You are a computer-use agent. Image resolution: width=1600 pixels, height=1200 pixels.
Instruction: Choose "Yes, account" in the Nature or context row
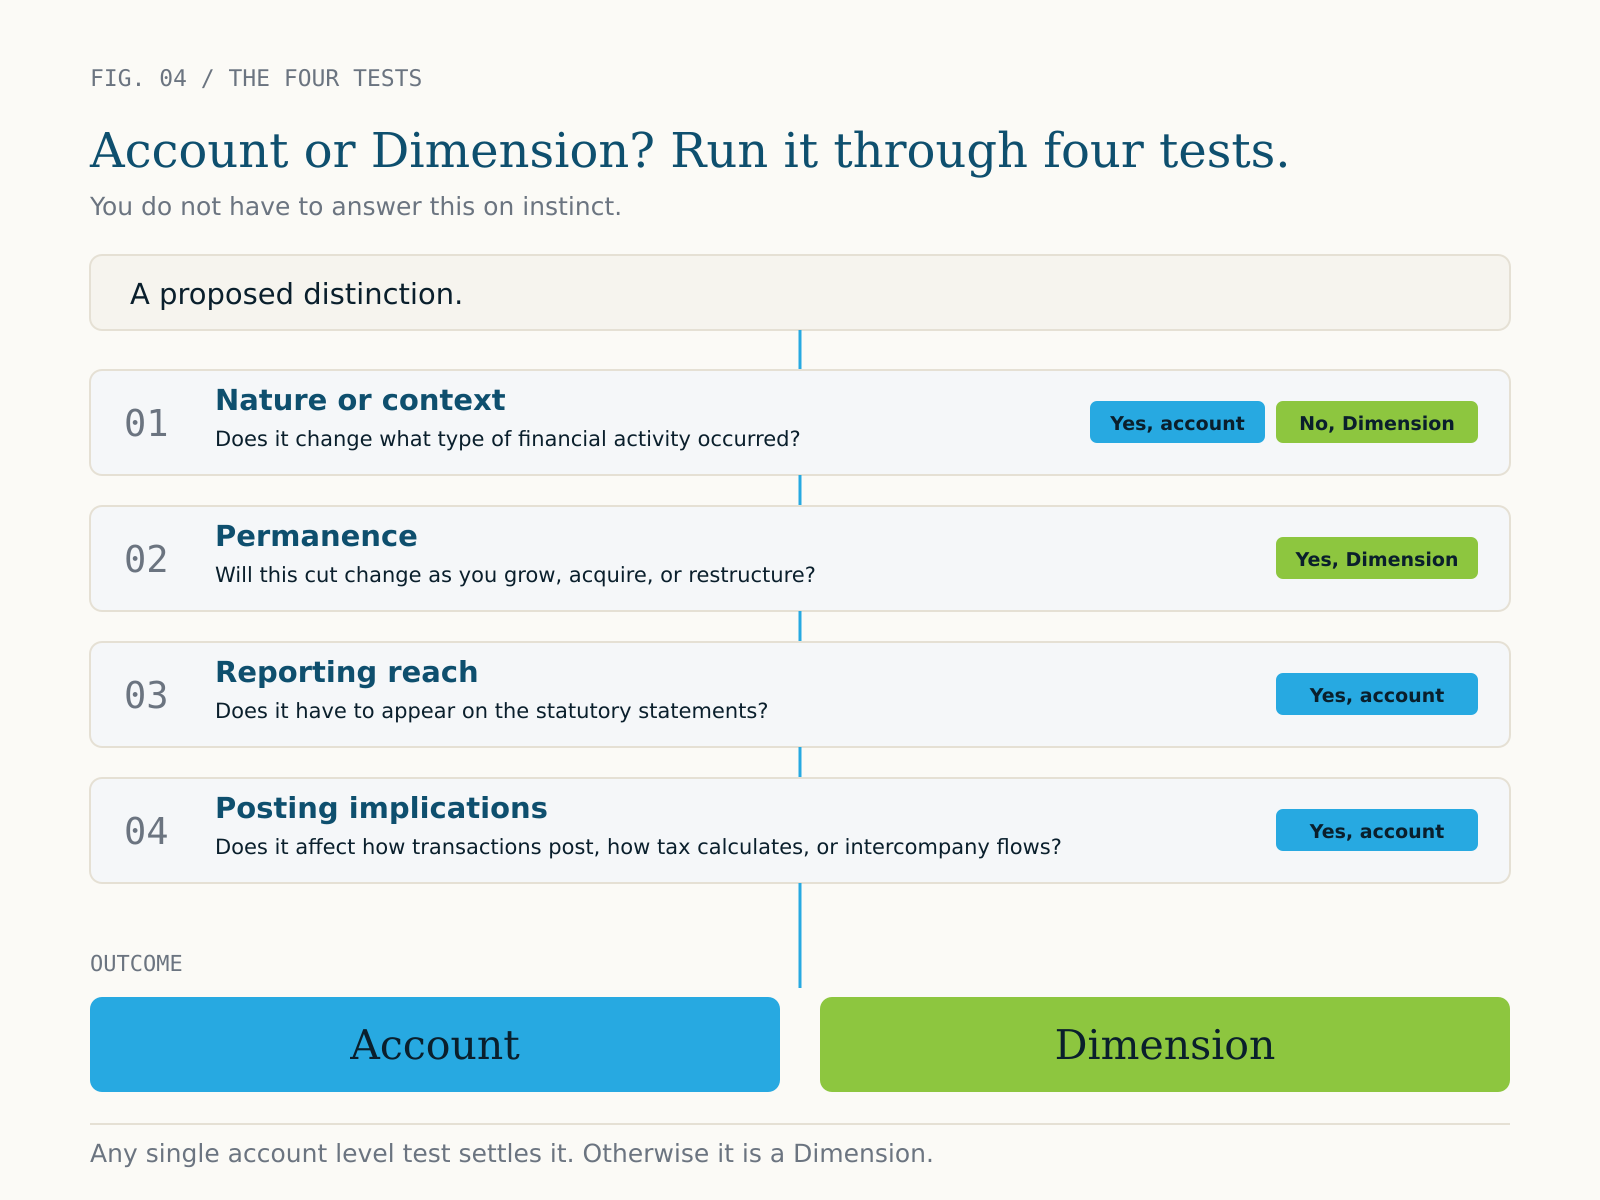(x=1177, y=422)
